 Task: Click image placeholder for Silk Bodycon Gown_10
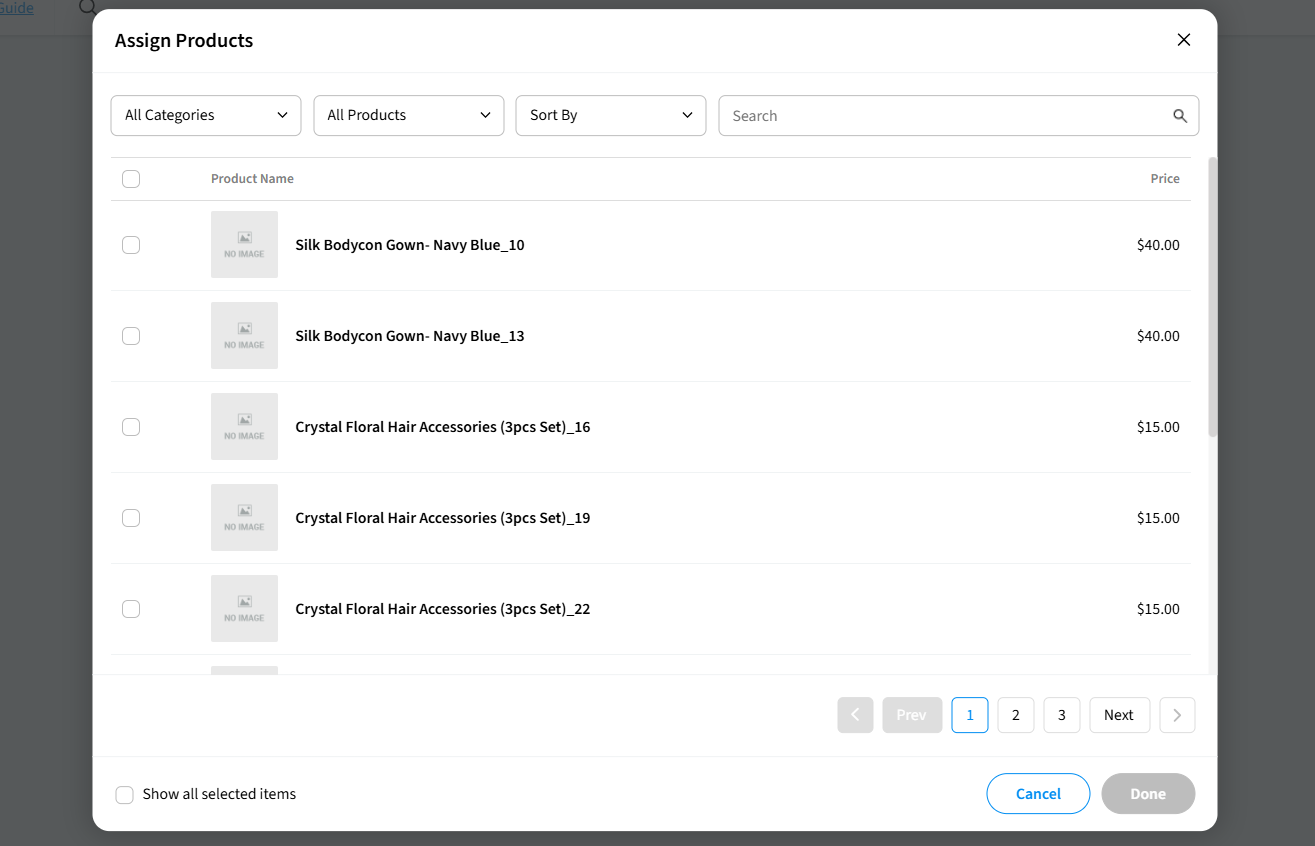(244, 245)
